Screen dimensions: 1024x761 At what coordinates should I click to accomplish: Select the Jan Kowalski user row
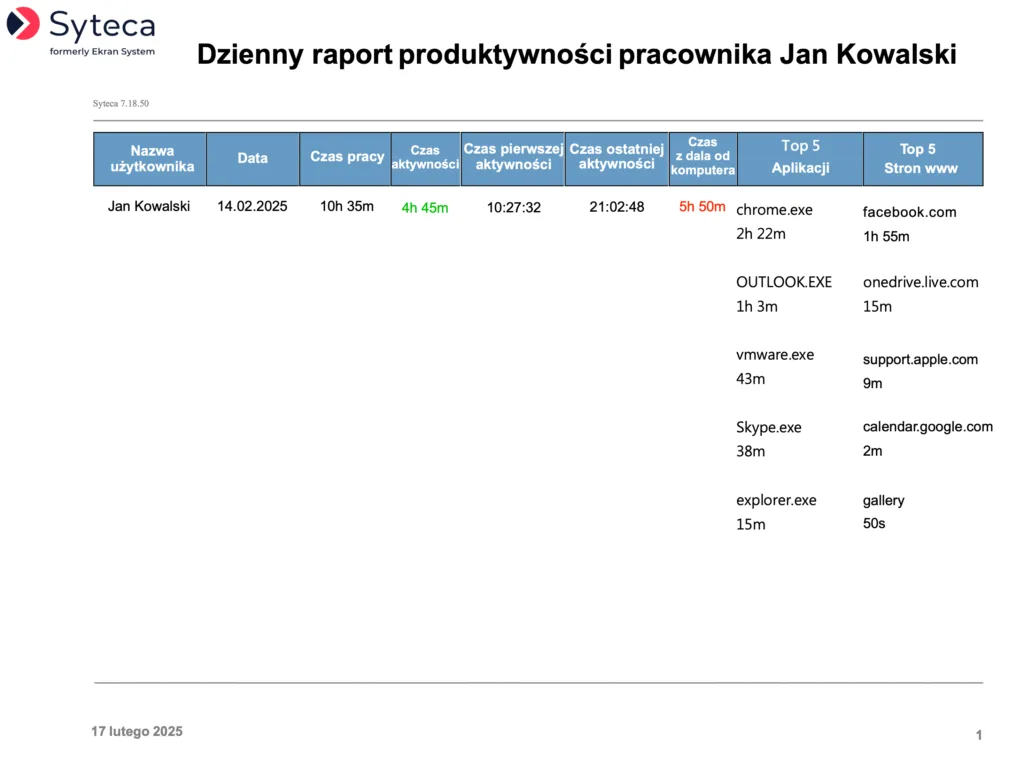[150, 206]
